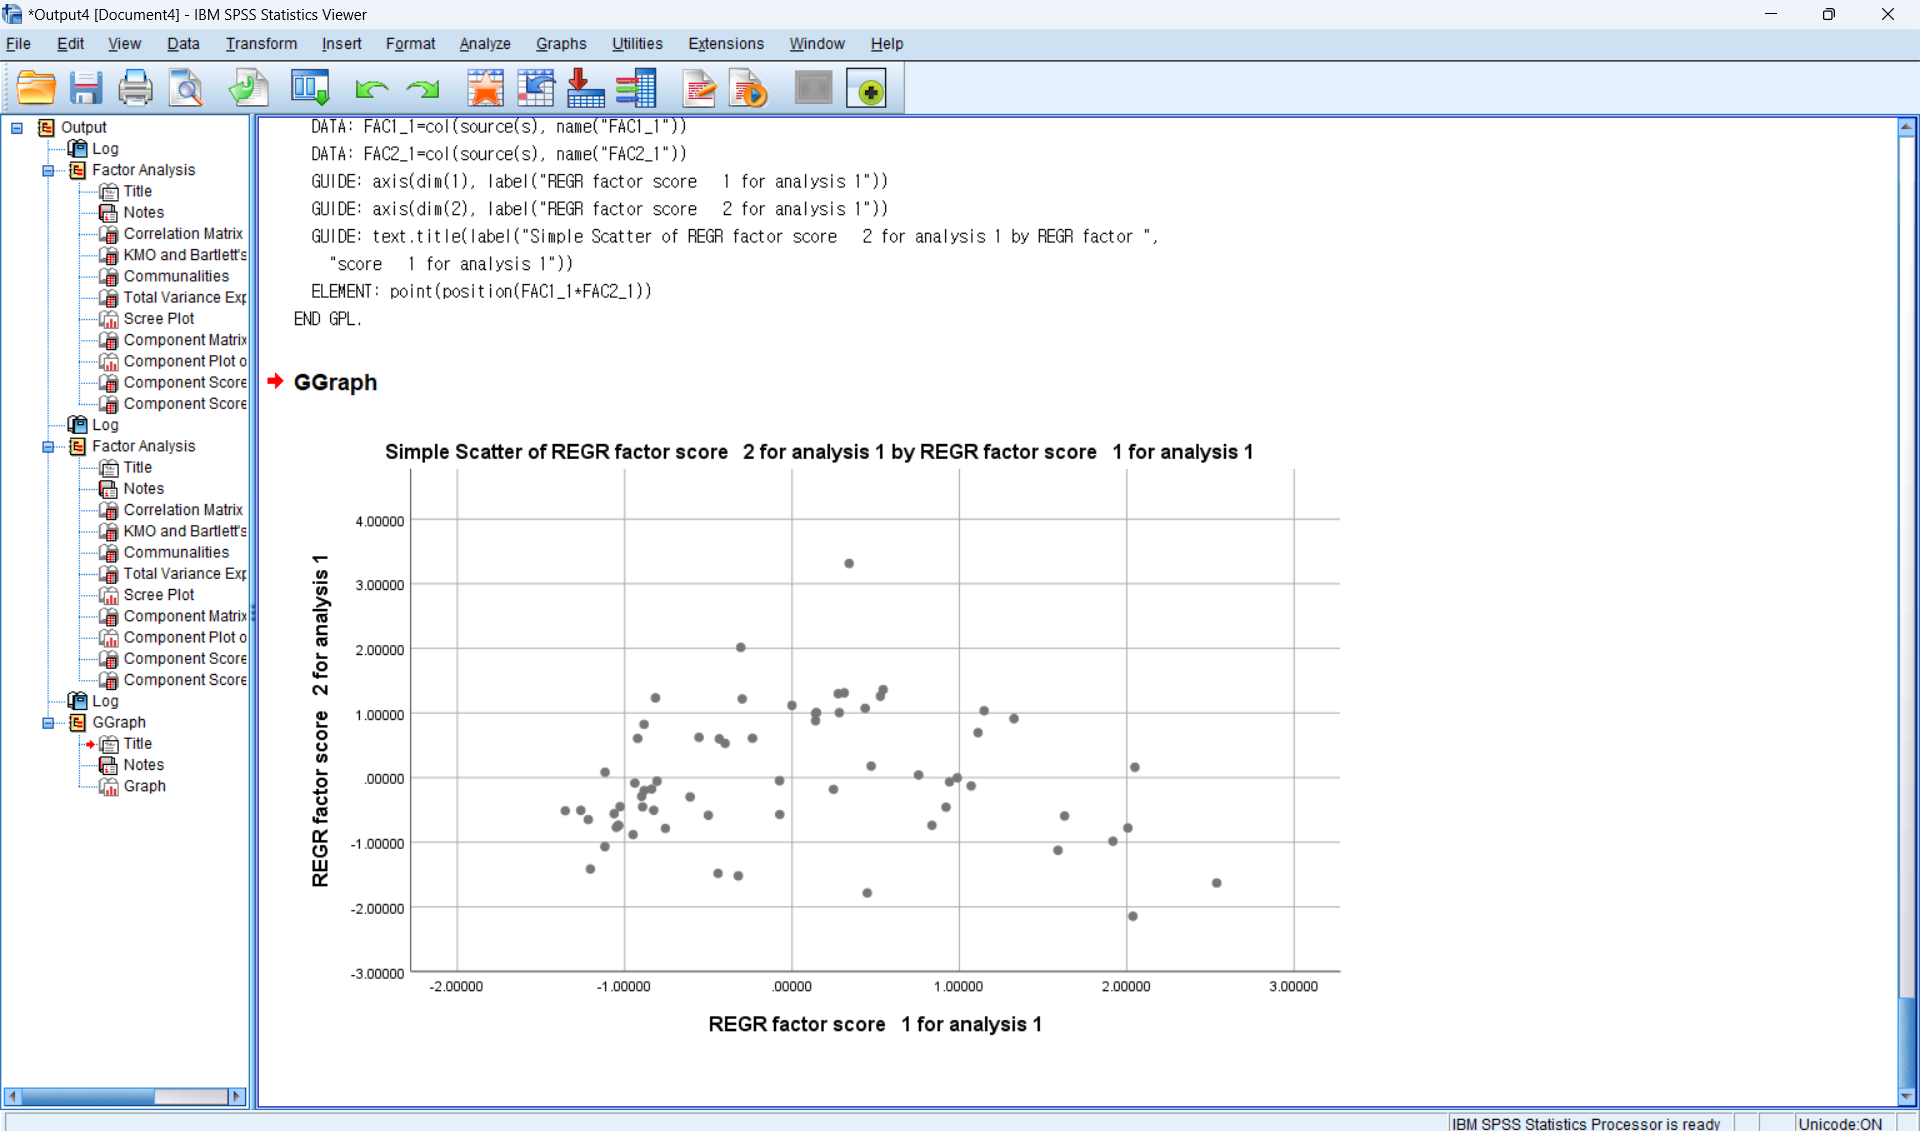This screenshot has width=1920, height=1131.
Task: Click the Open file folder icon
Action: 36,88
